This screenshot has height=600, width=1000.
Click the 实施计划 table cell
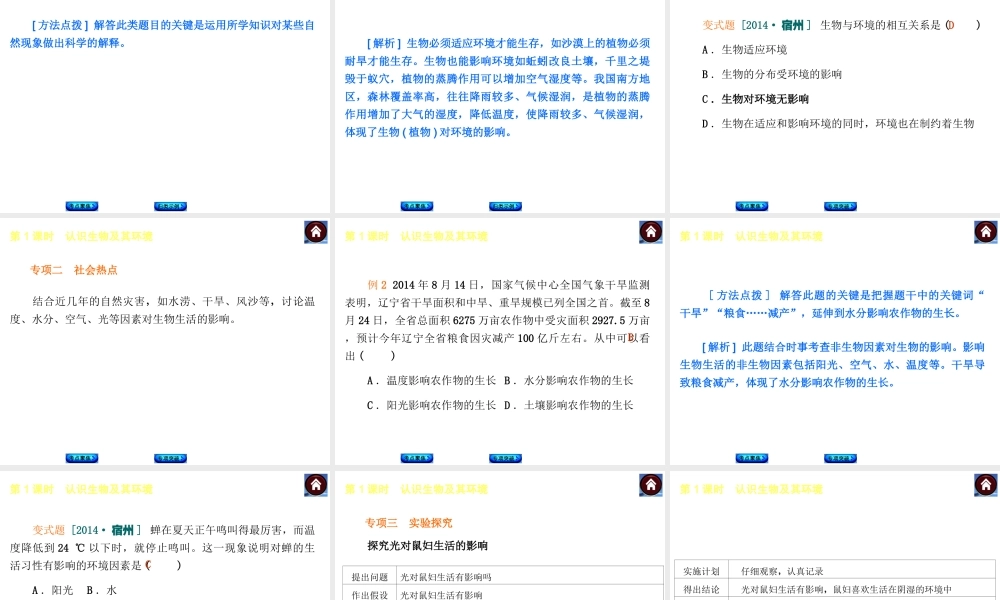pyautogui.click(x=702, y=571)
